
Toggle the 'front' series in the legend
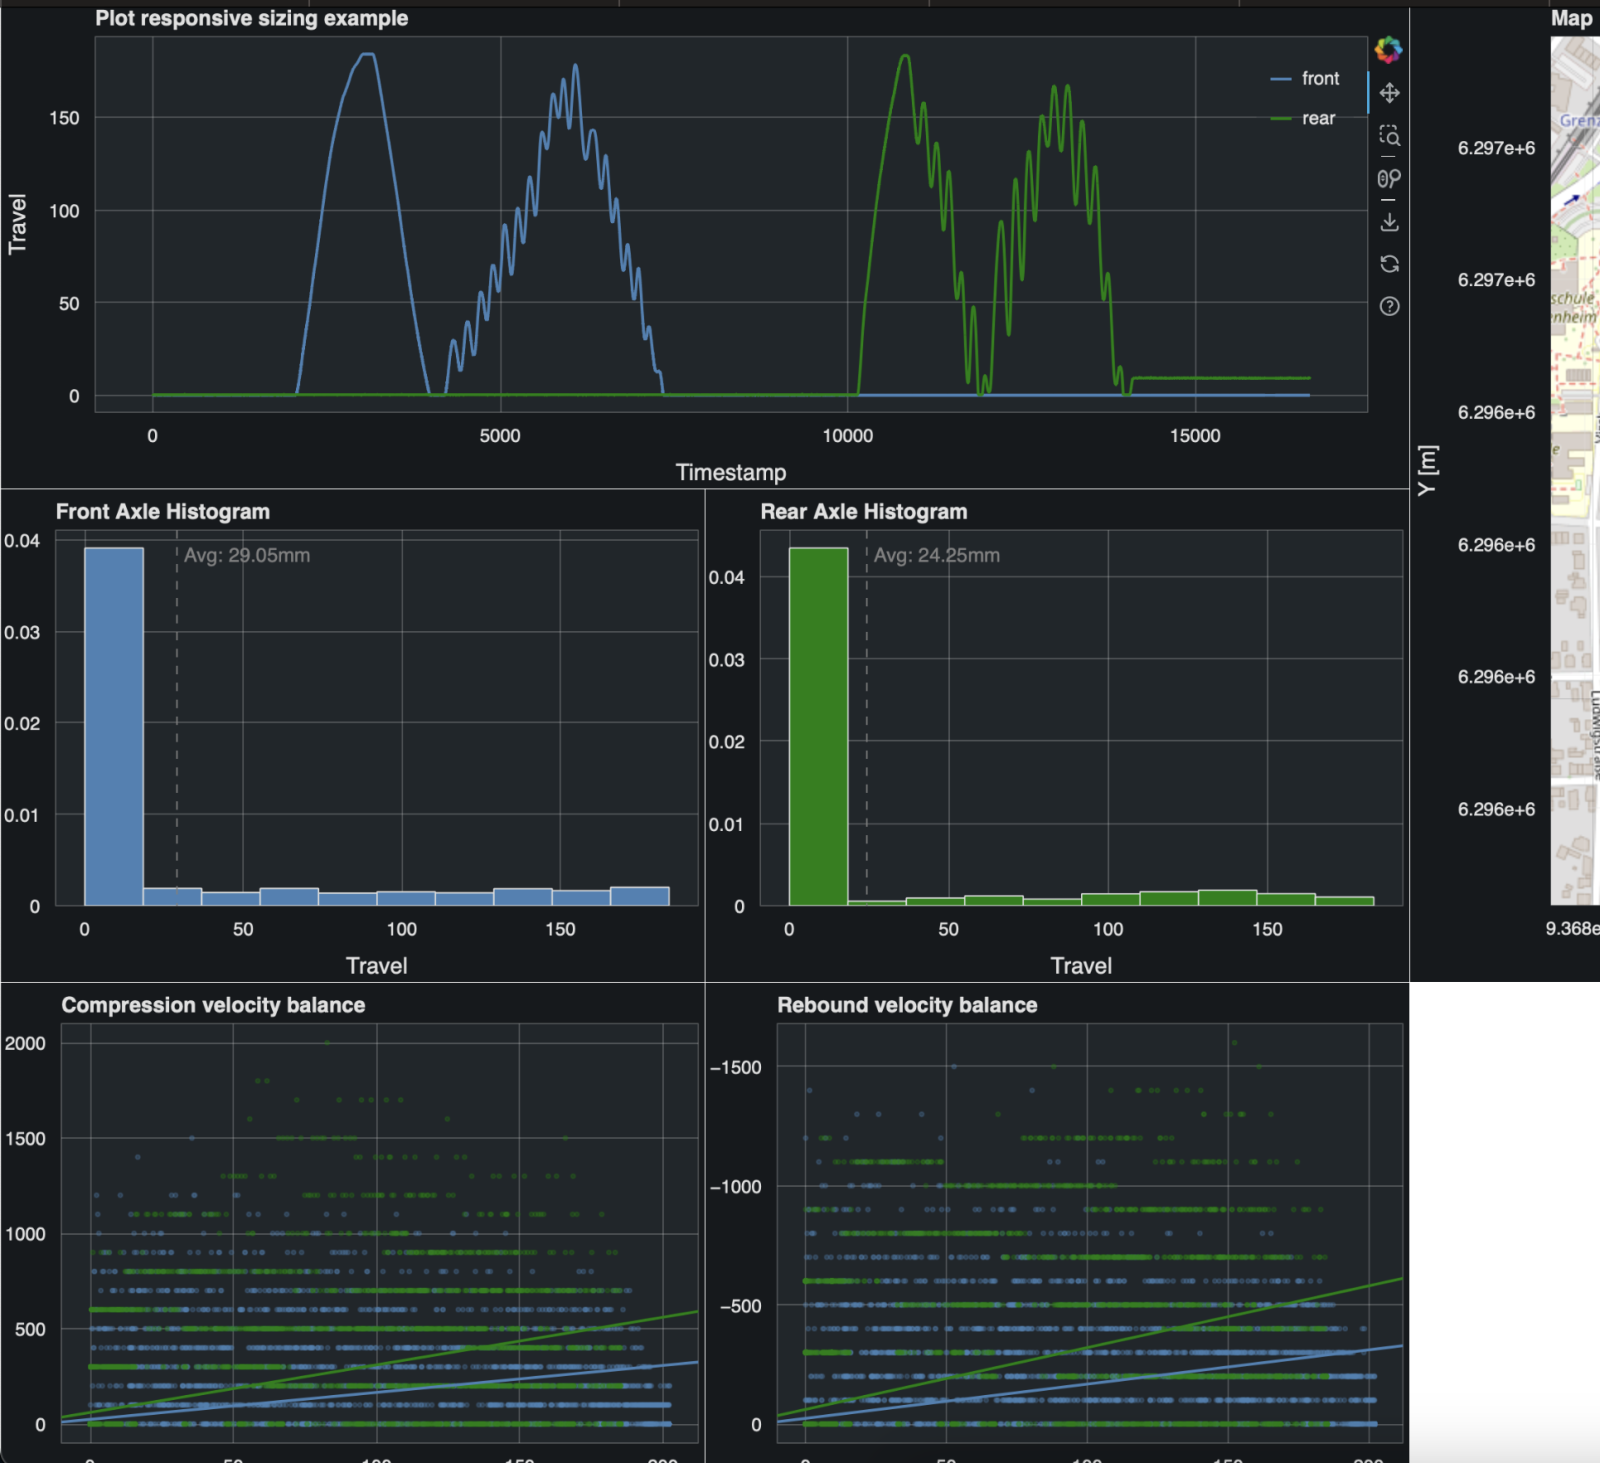(x=1305, y=78)
